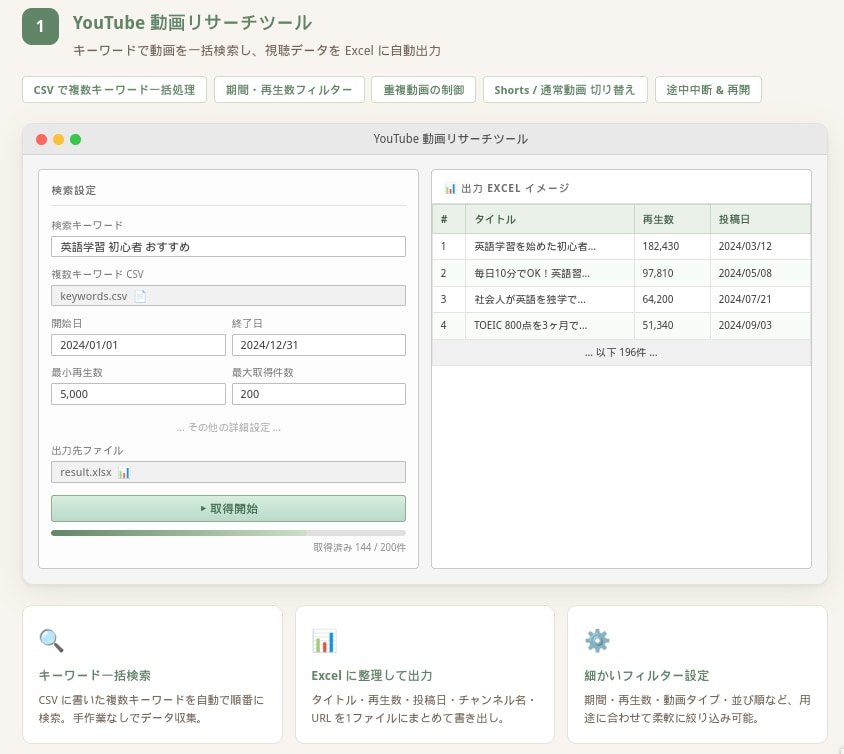Click the yellow minimize window dot
The image size is (844, 754).
tap(59, 139)
